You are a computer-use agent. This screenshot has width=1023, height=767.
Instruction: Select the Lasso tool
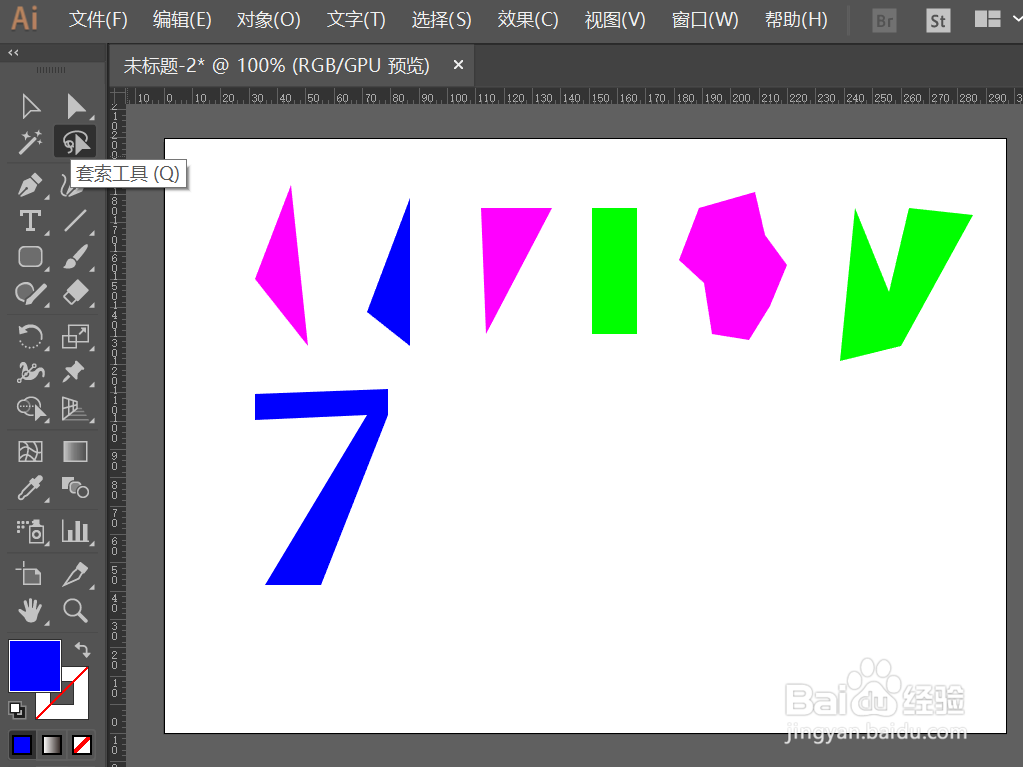tap(76, 142)
